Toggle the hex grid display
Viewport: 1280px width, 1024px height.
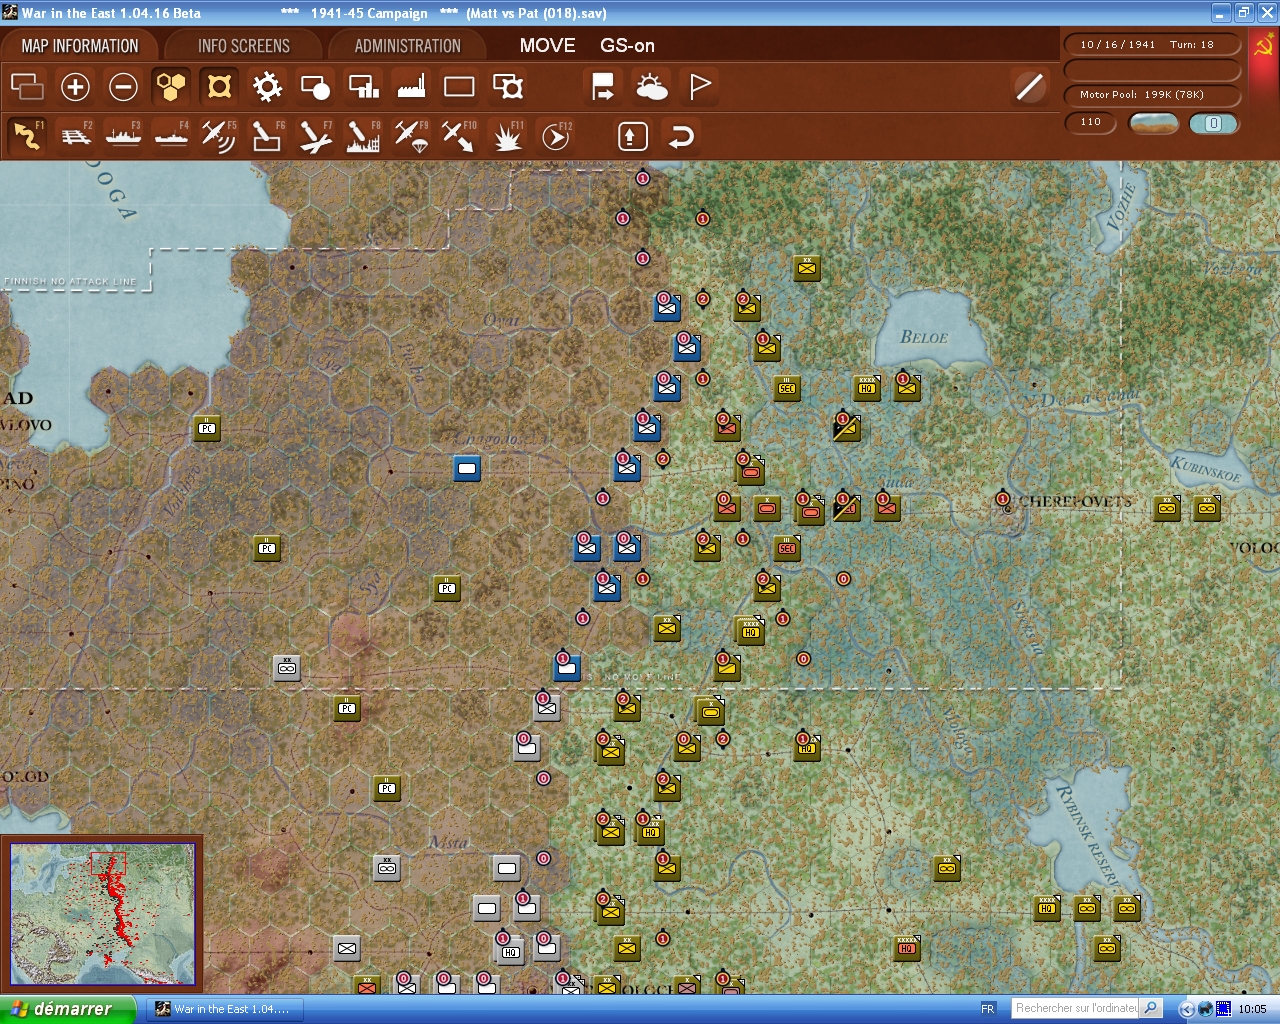(171, 87)
